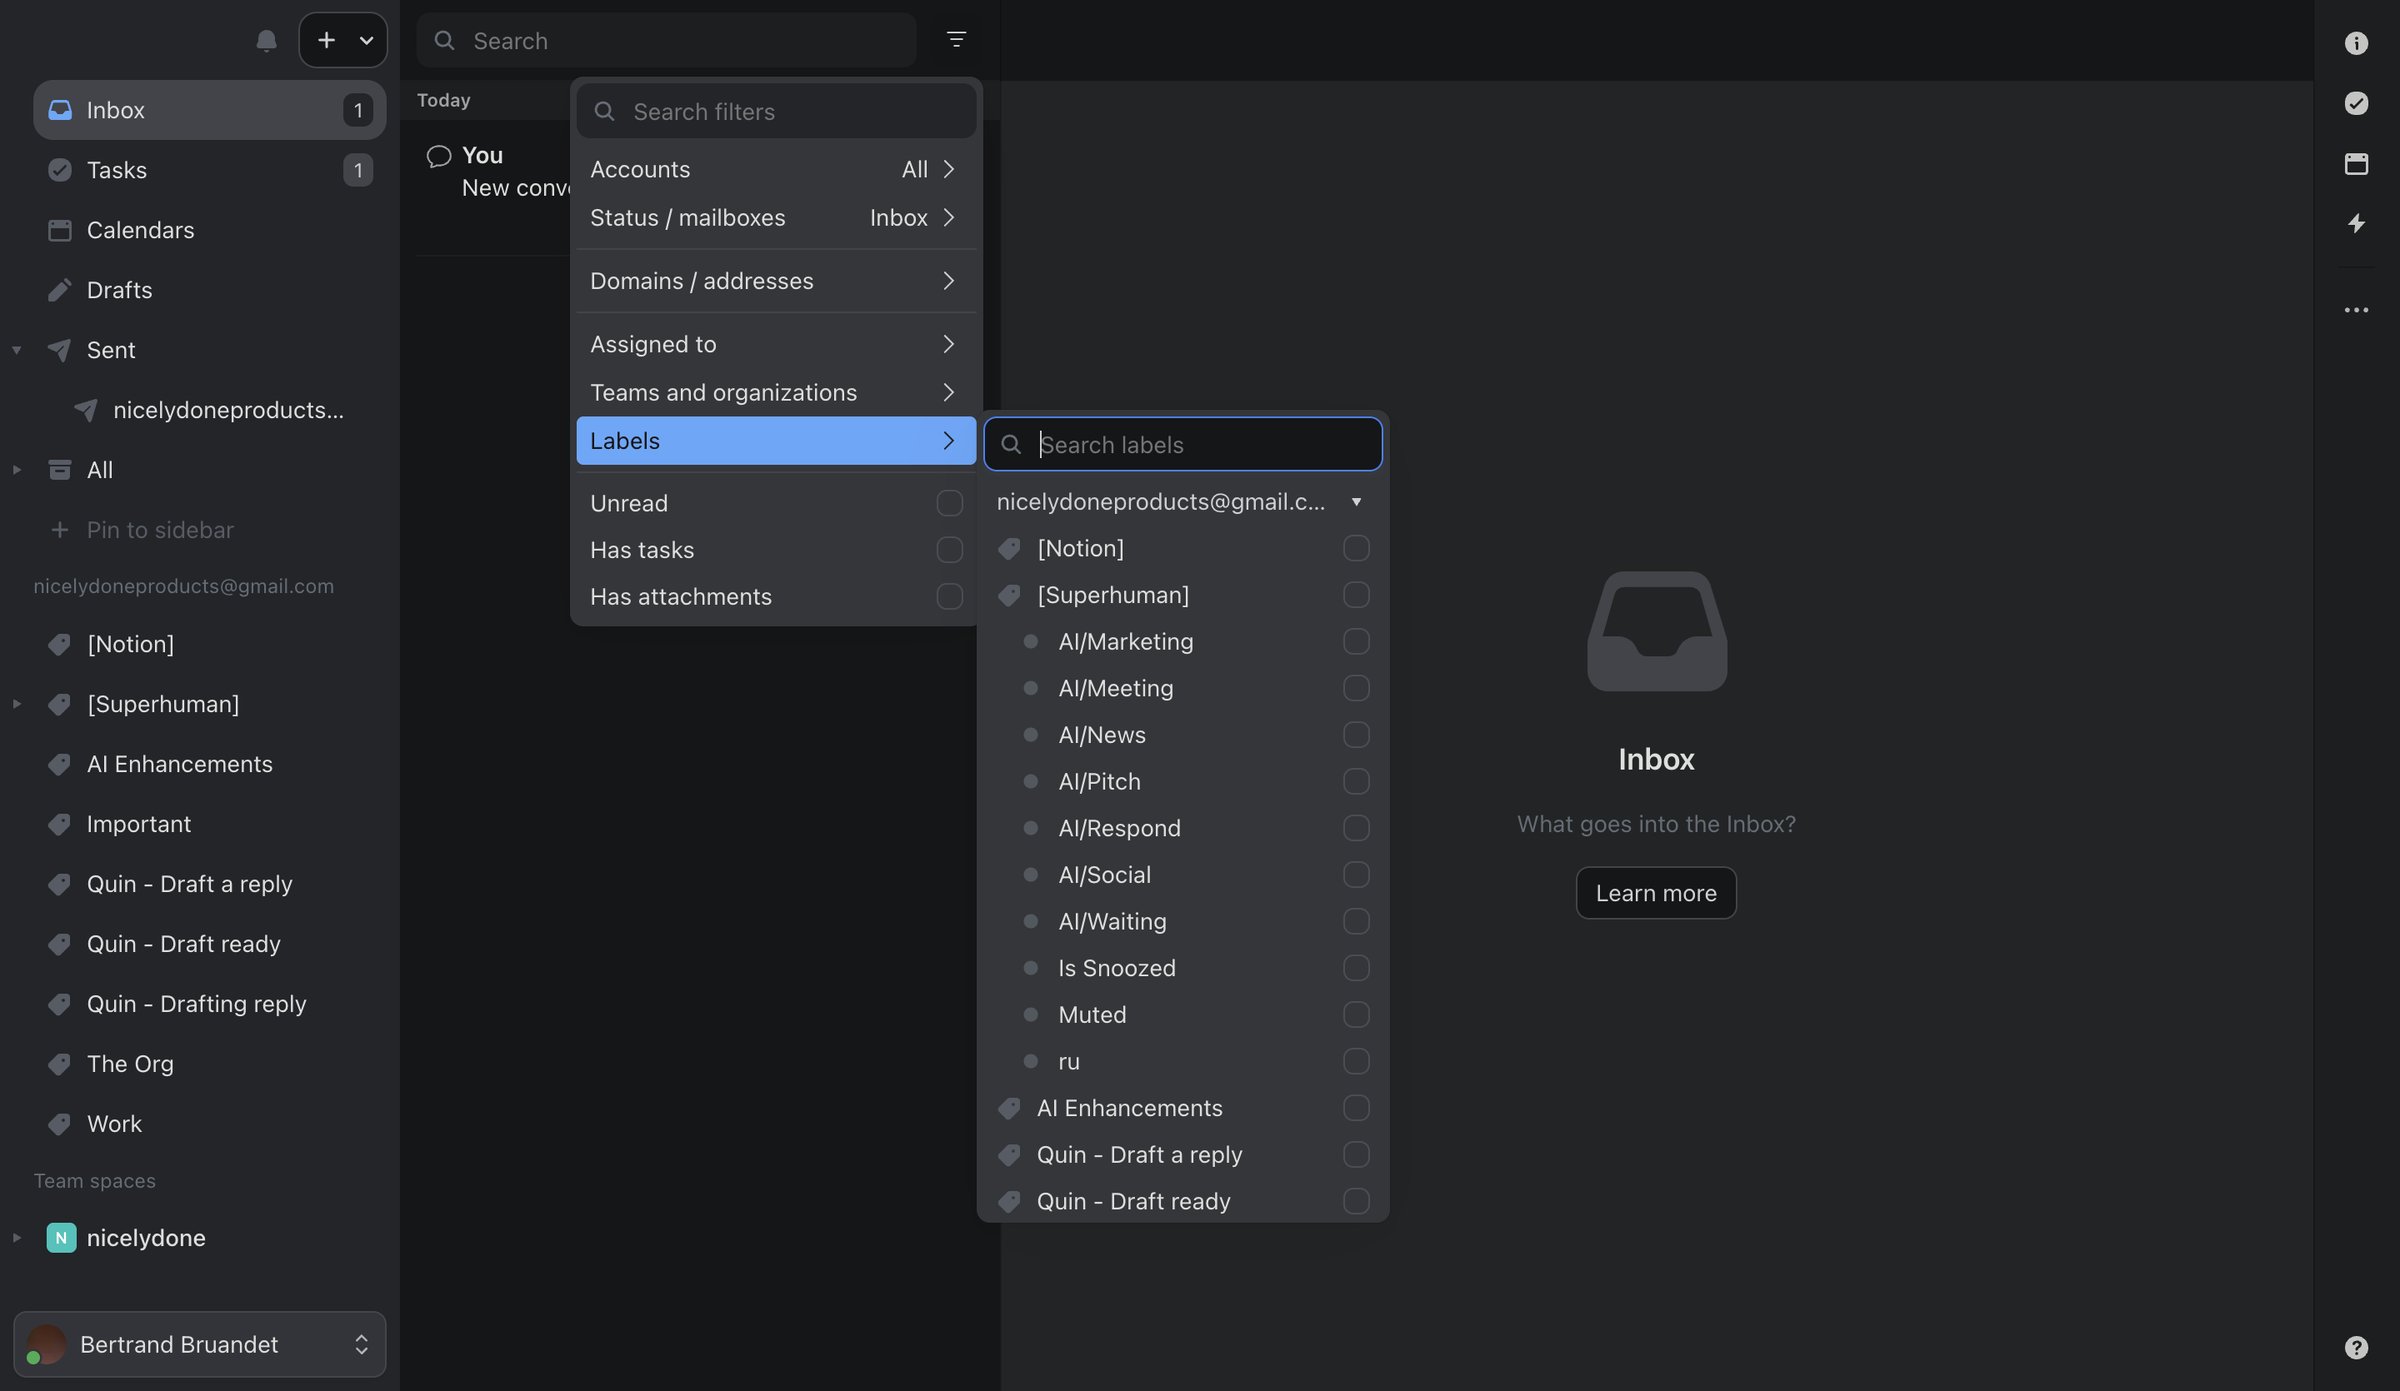The image size is (2400, 1391).
Task: Click the help question mark icon
Action: (x=2356, y=1347)
